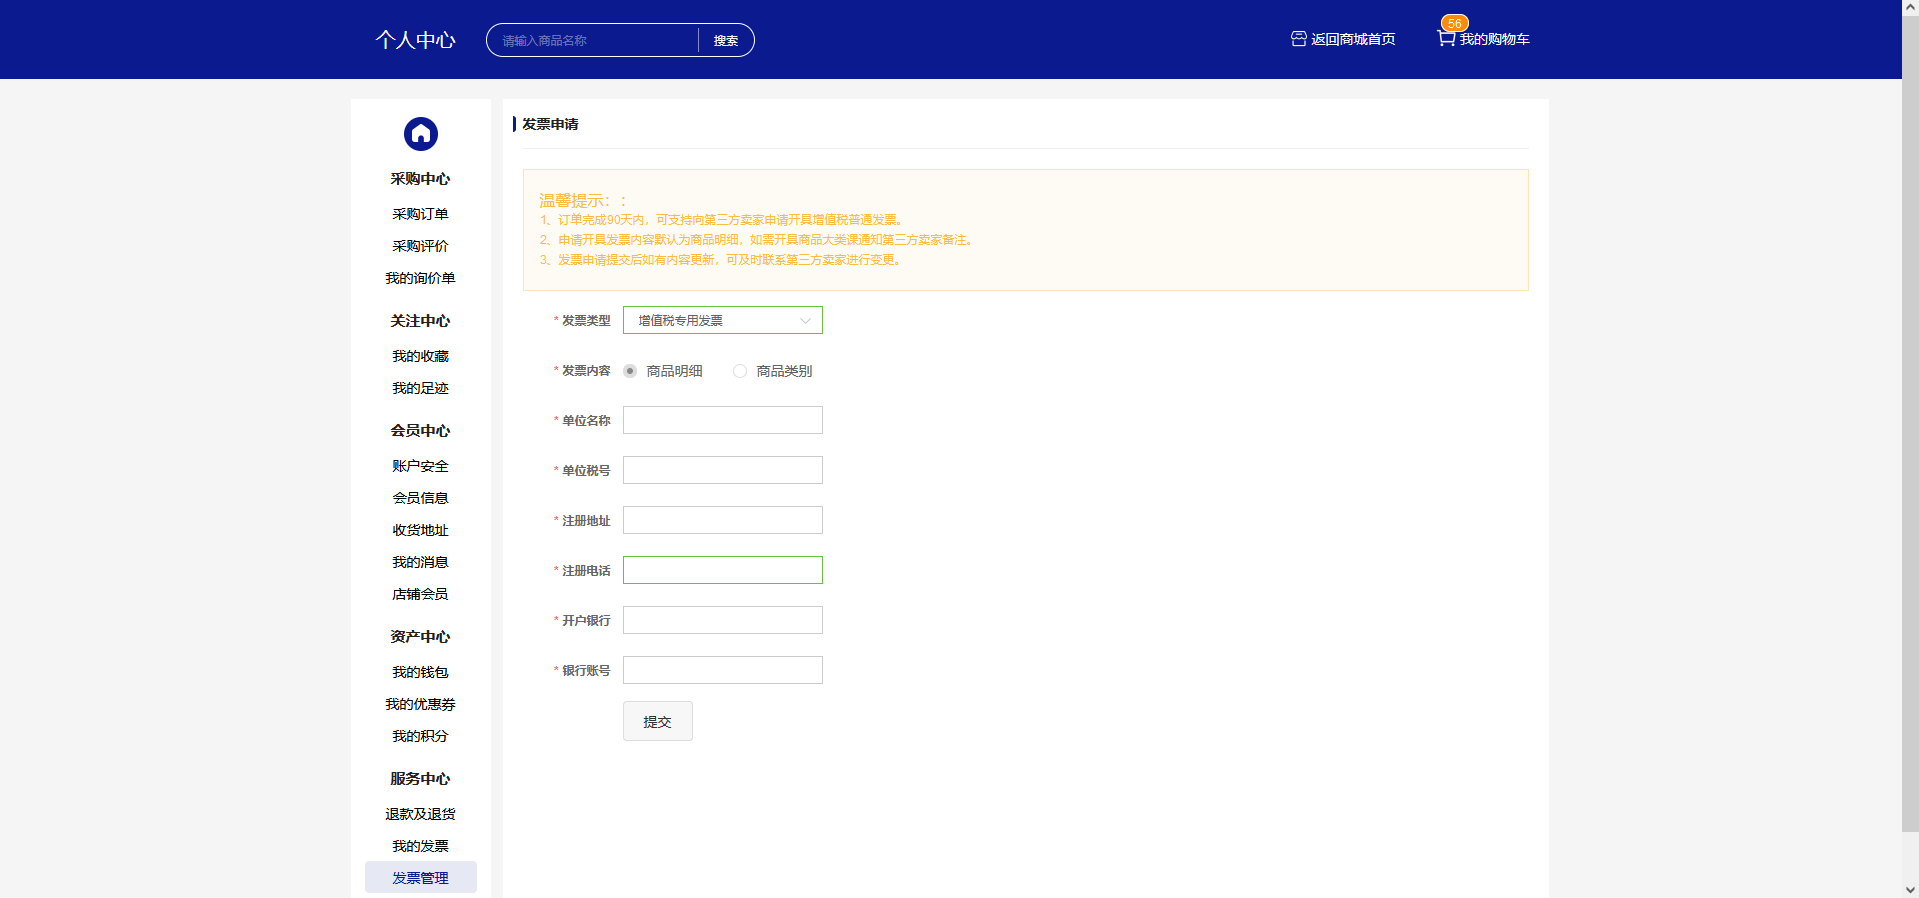
Task: Go to 账户安全 page
Action: pos(420,466)
